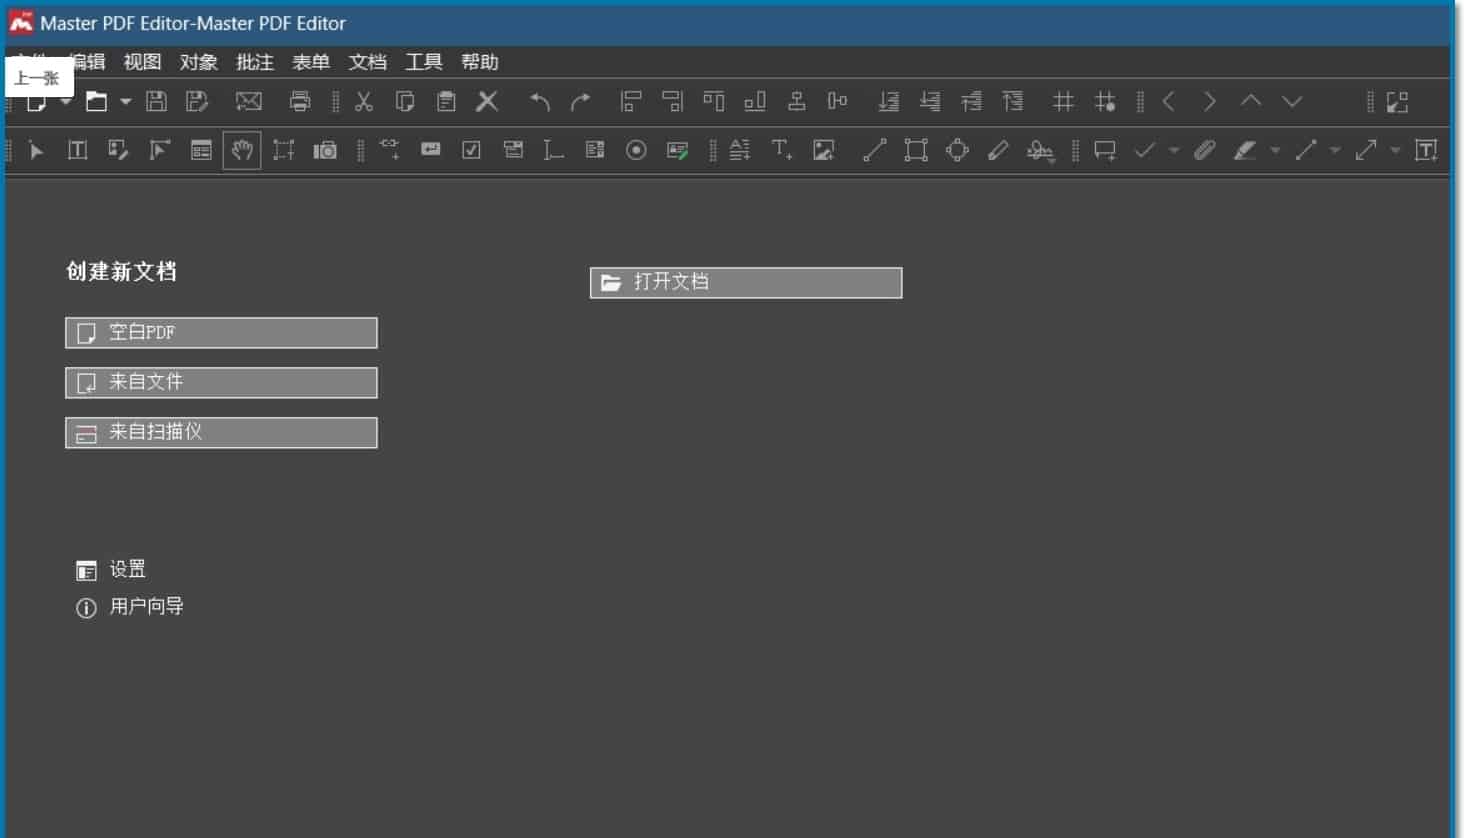Click the 来自文件 button
Viewport: 1464px width, 838px height.
221,382
